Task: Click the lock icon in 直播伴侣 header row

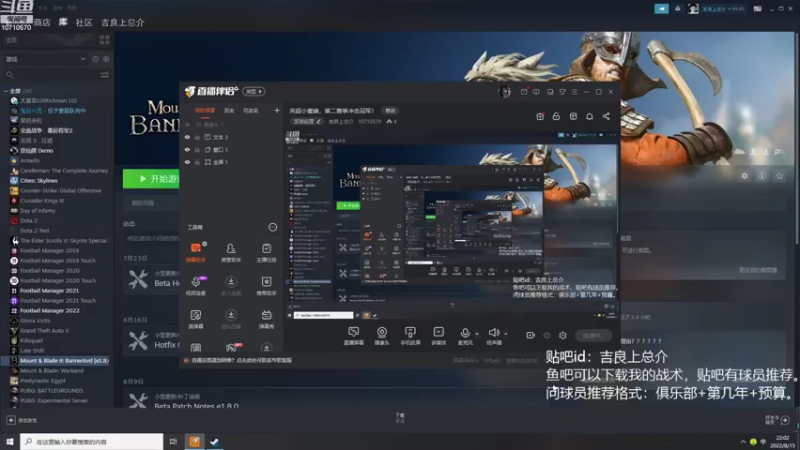Action: [556, 116]
